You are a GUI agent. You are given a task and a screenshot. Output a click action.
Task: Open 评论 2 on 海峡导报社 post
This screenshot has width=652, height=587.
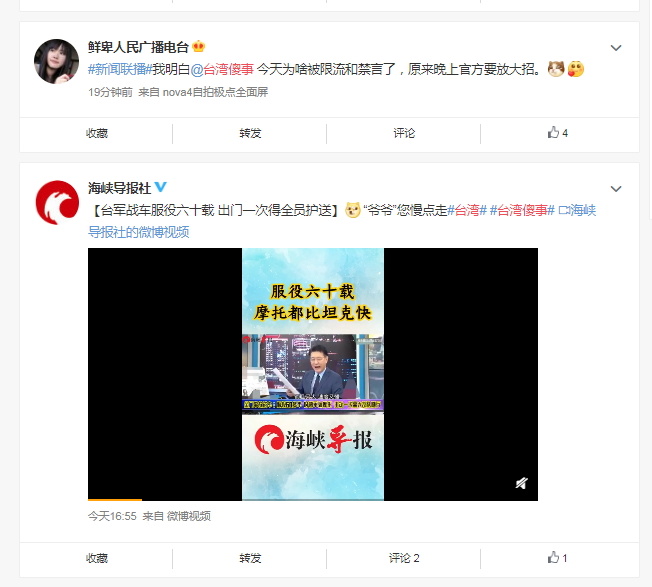pos(404,558)
